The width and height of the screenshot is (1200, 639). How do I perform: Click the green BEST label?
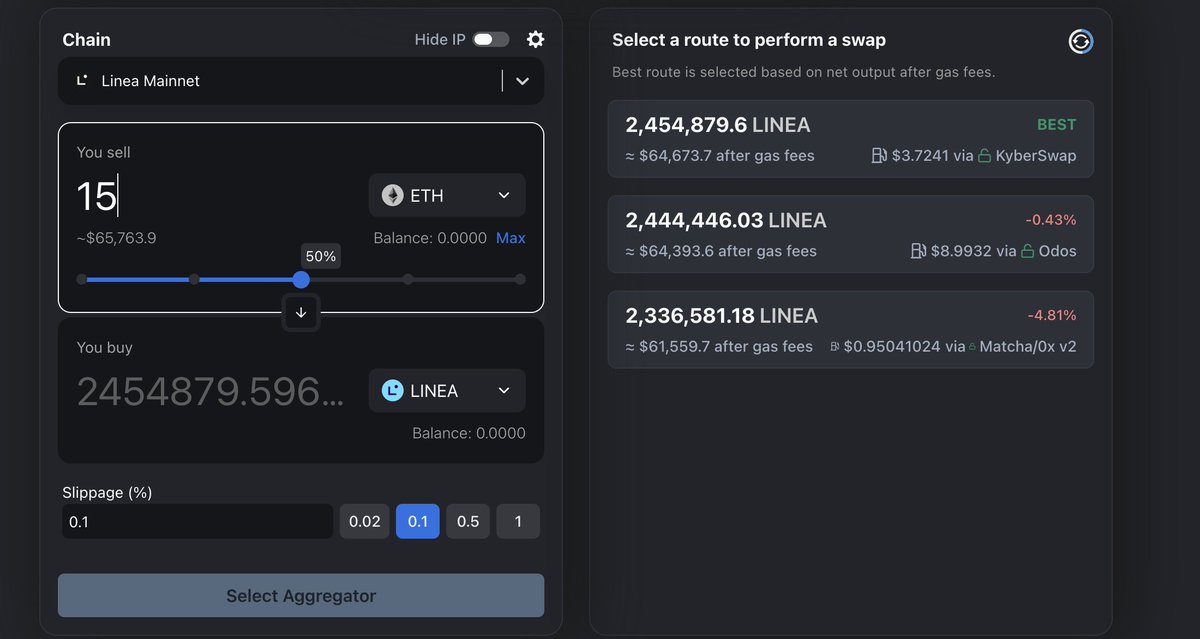1056,125
